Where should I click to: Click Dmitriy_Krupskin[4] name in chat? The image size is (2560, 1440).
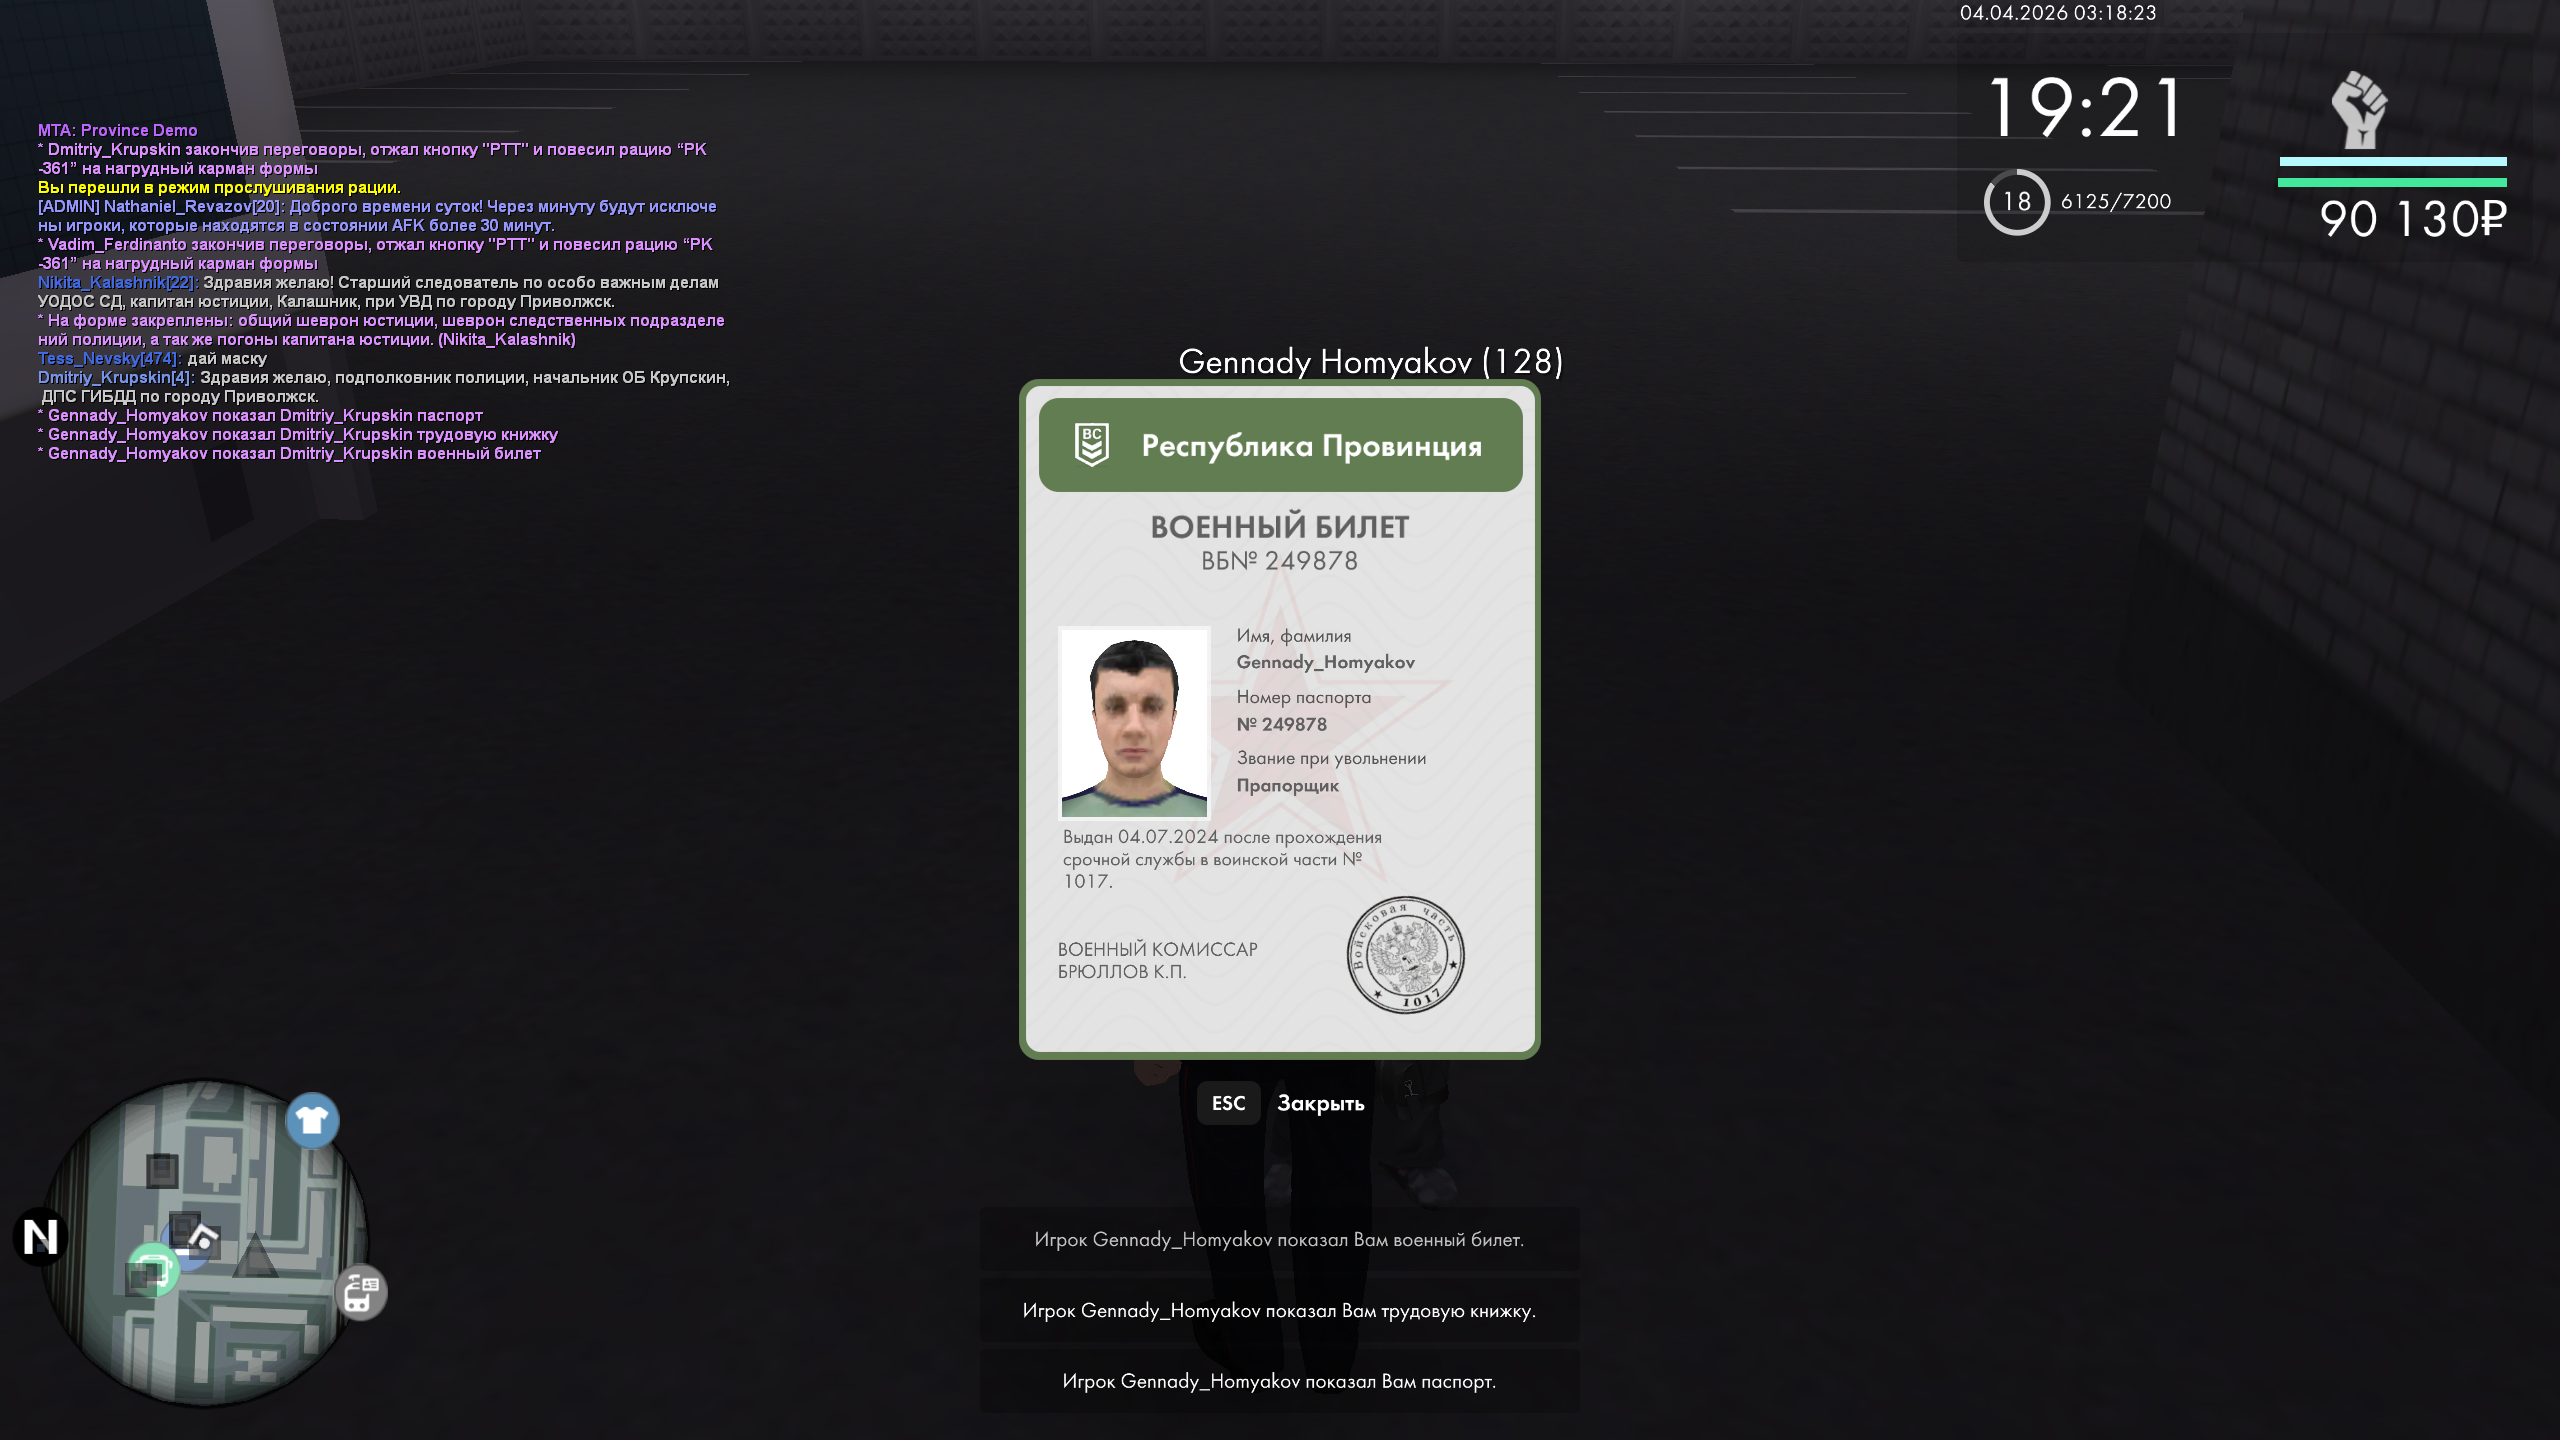(x=115, y=377)
